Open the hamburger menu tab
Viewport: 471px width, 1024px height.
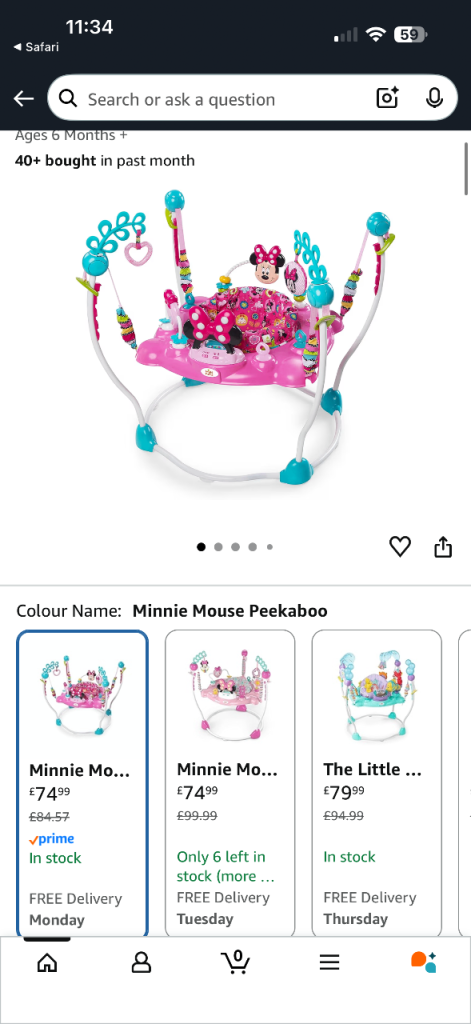pyautogui.click(x=329, y=962)
